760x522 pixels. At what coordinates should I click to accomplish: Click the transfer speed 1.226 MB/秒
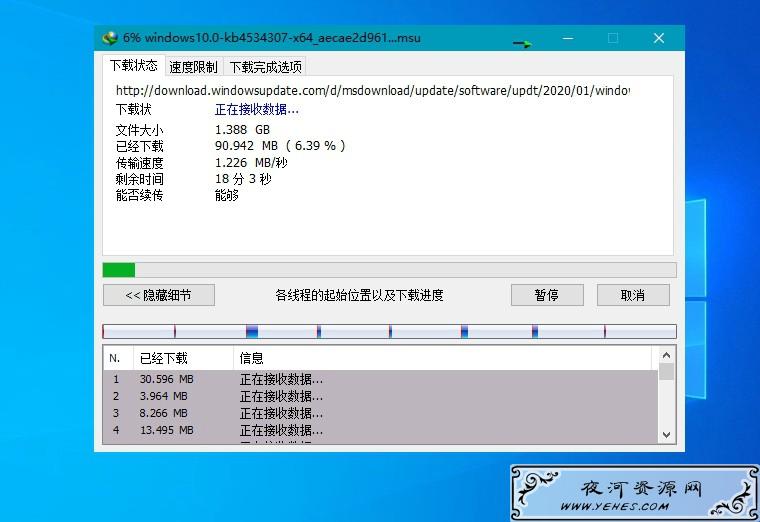251,162
